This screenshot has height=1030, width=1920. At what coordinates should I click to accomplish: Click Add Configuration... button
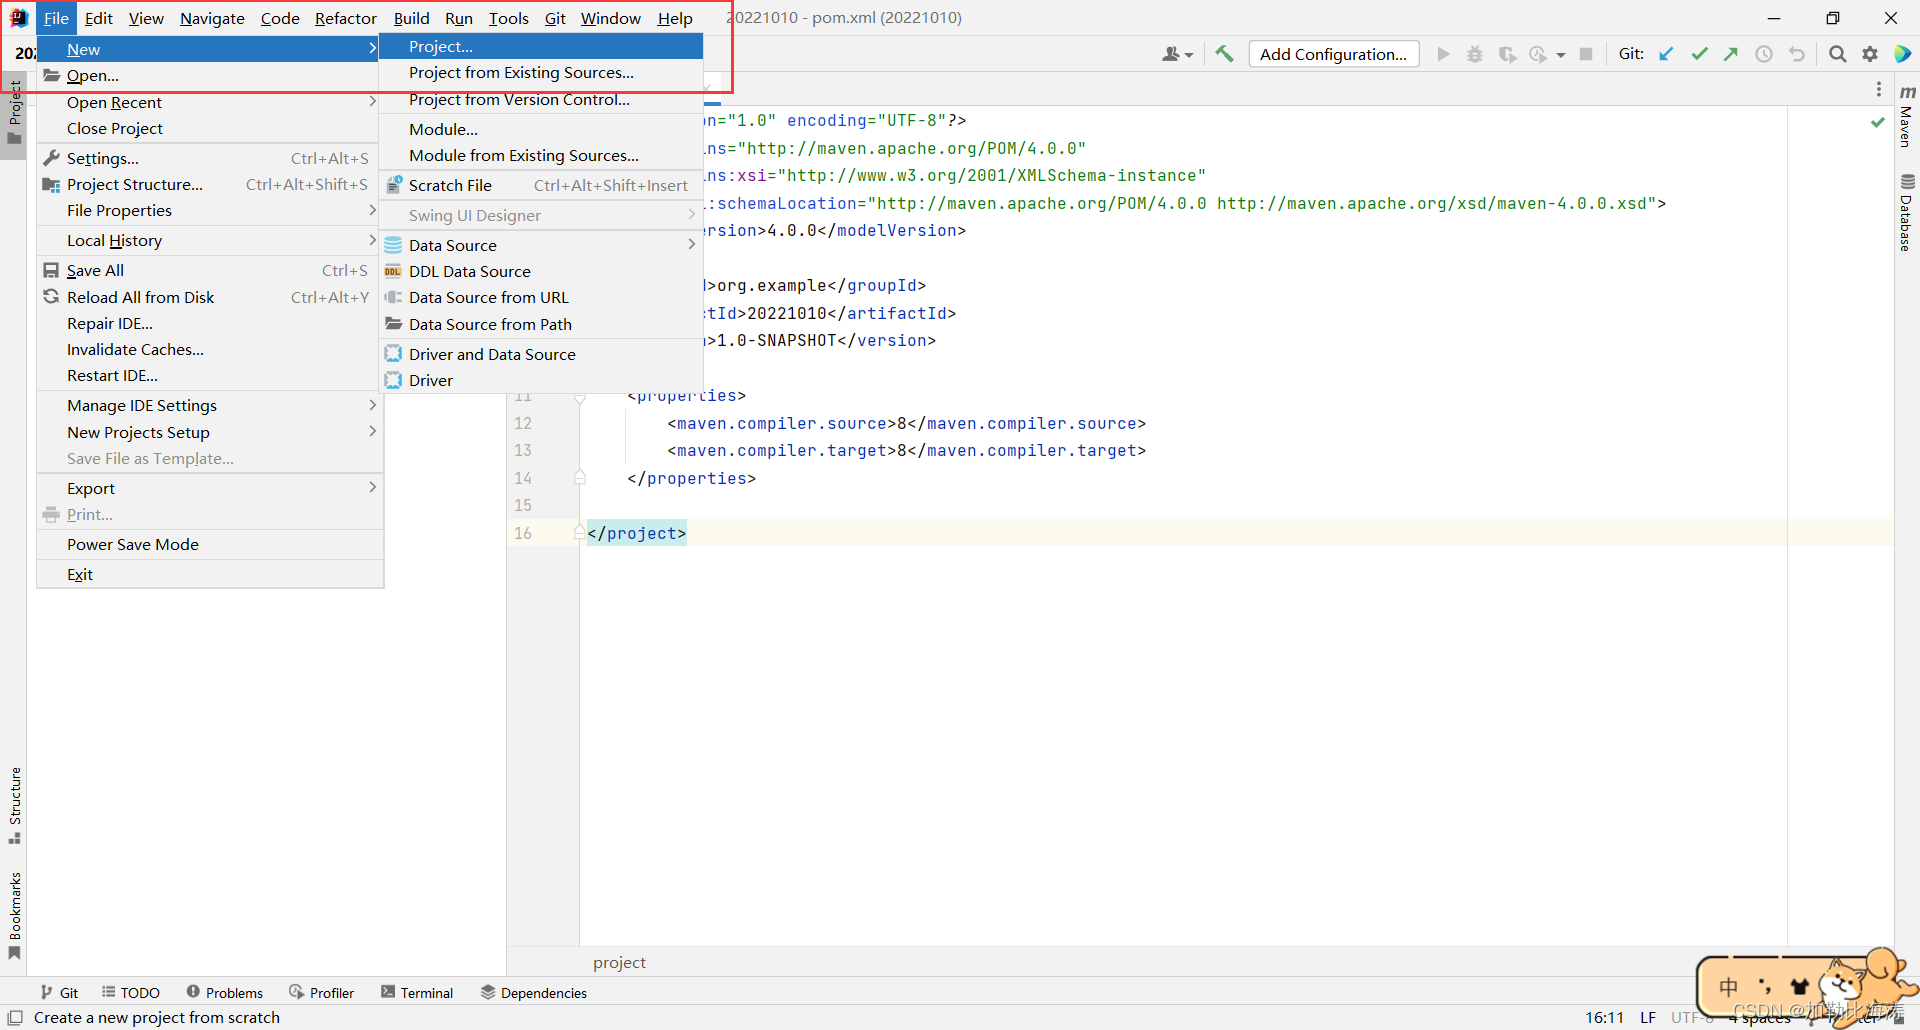click(x=1333, y=54)
